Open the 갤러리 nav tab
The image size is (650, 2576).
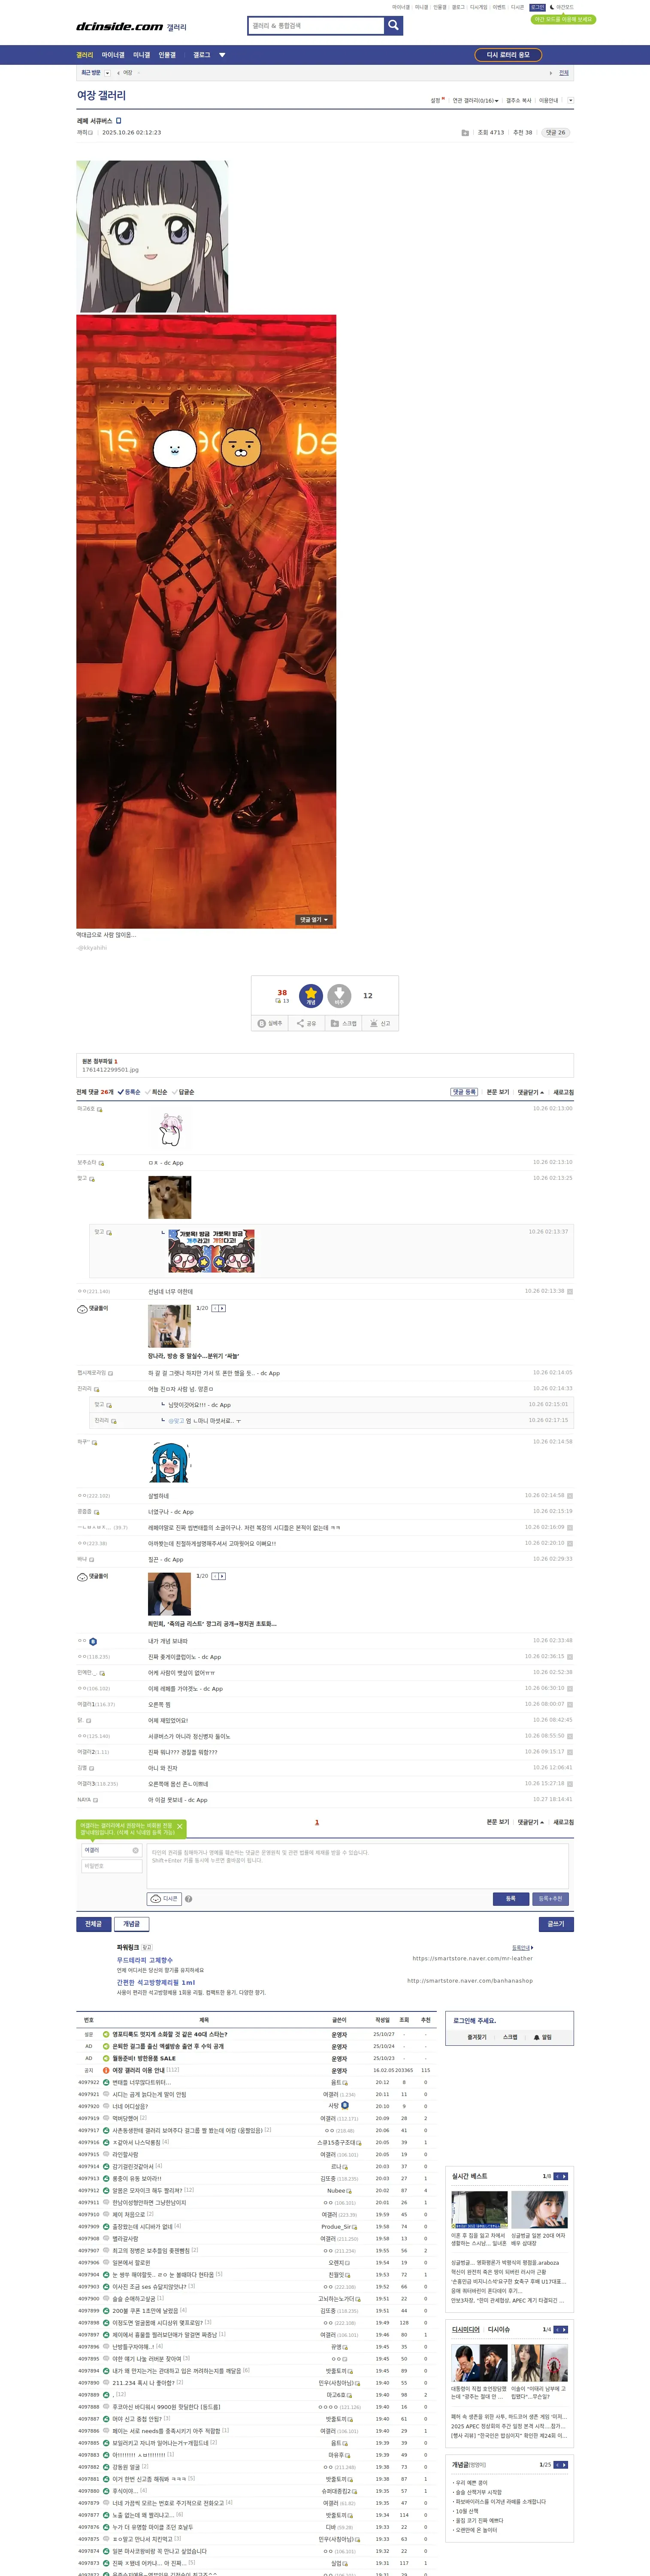[85, 55]
